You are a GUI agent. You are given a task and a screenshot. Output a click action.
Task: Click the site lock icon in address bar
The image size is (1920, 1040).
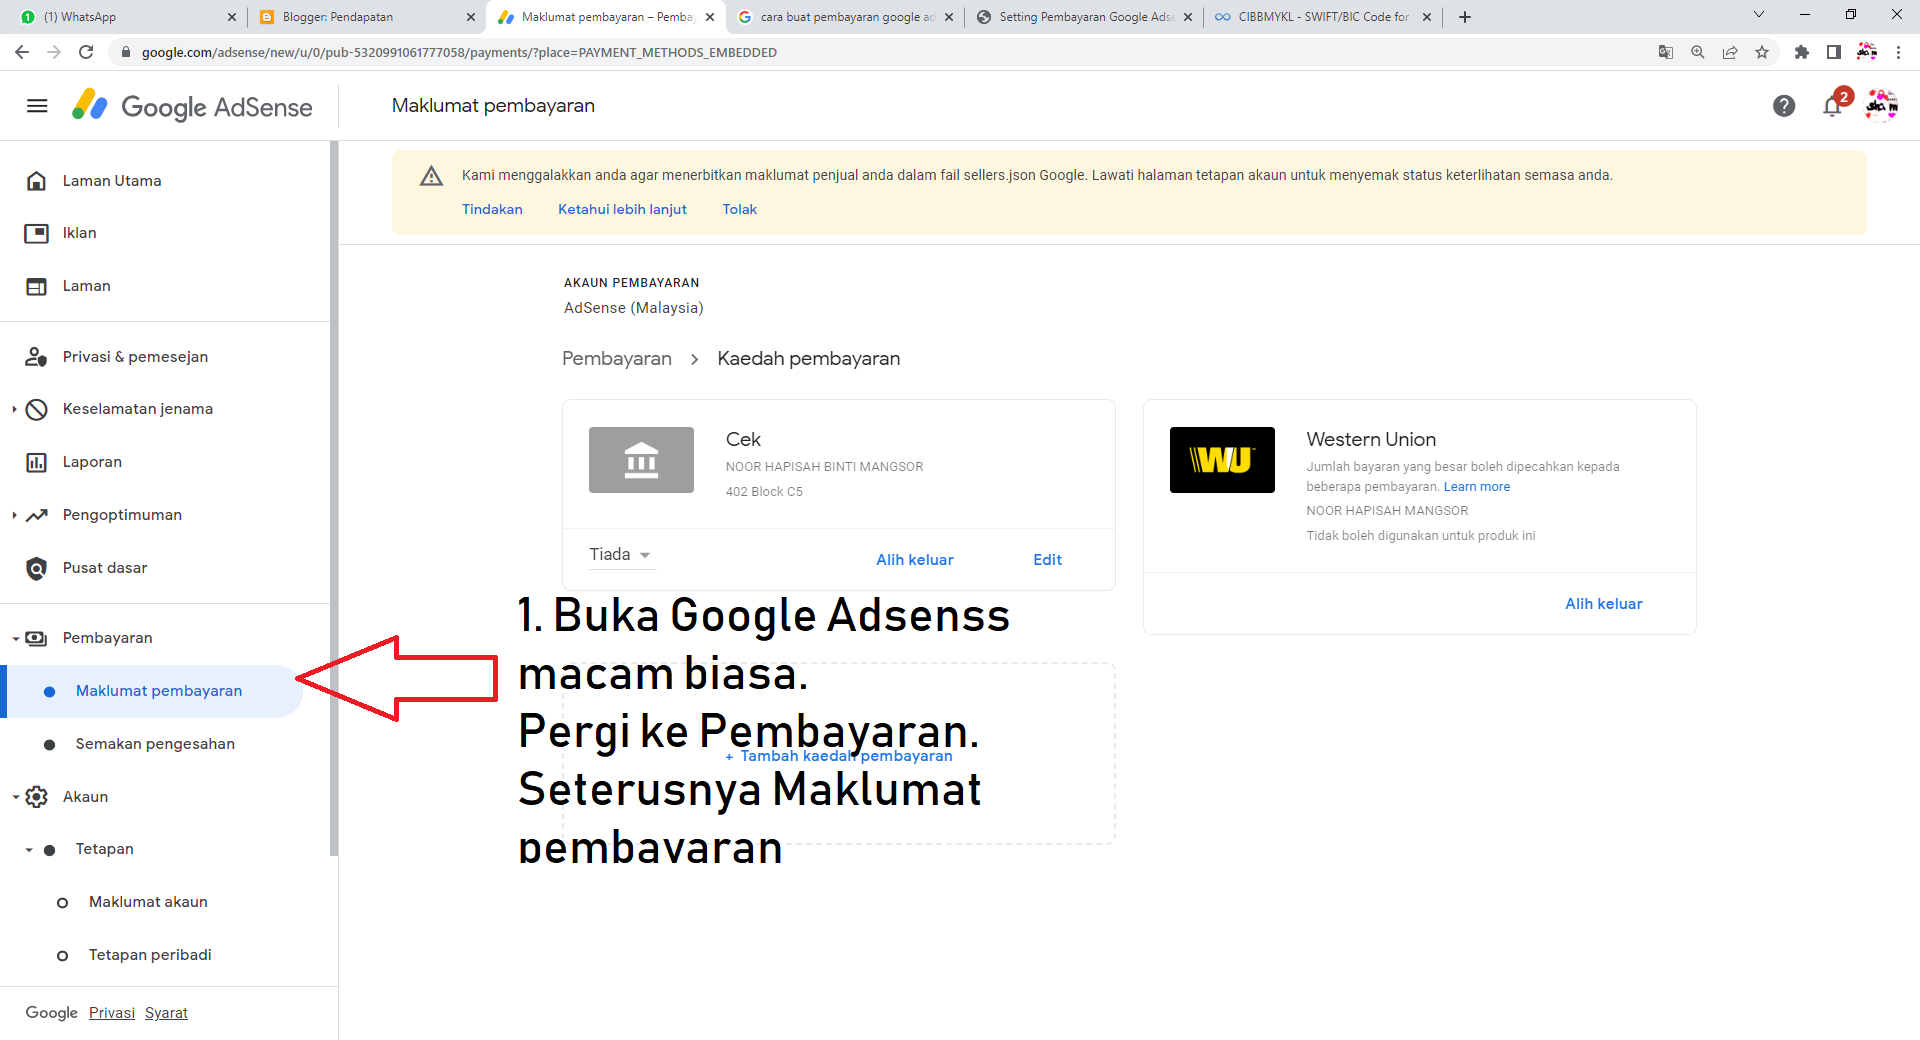pyautogui.click(x=125, y=52)
